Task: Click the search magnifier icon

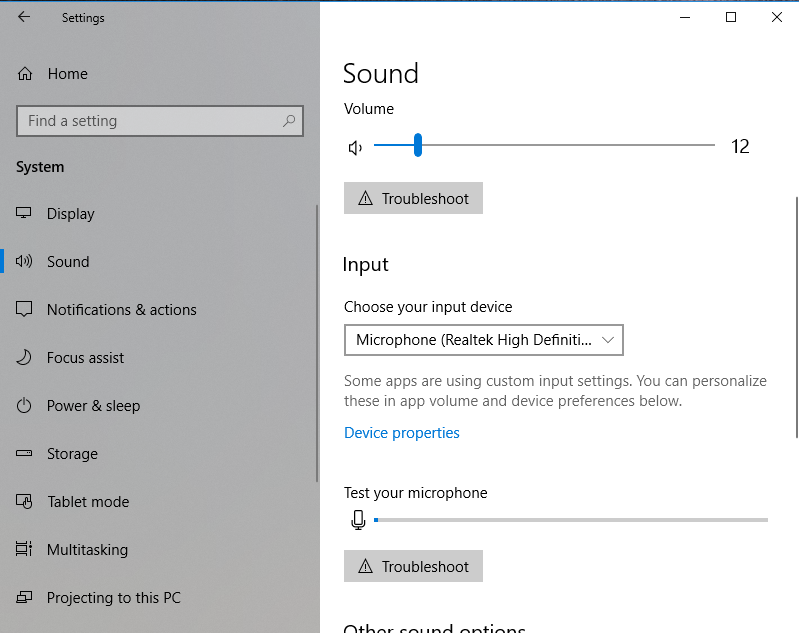Action: tap(289, 121)
